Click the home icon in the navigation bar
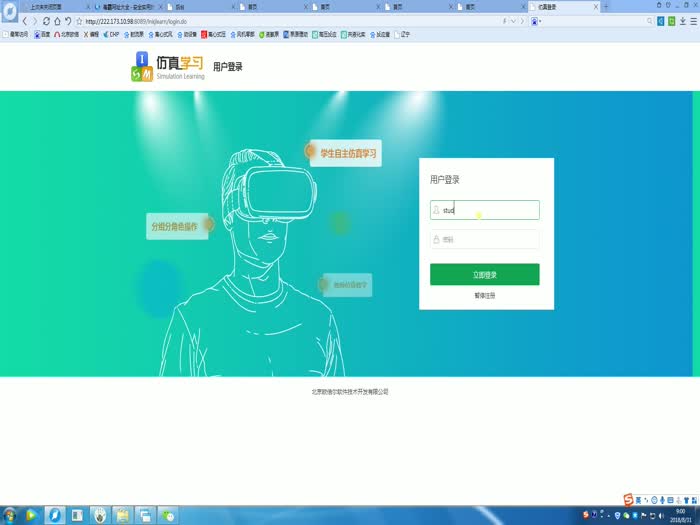The image size is (700, 525). [57, 21]
